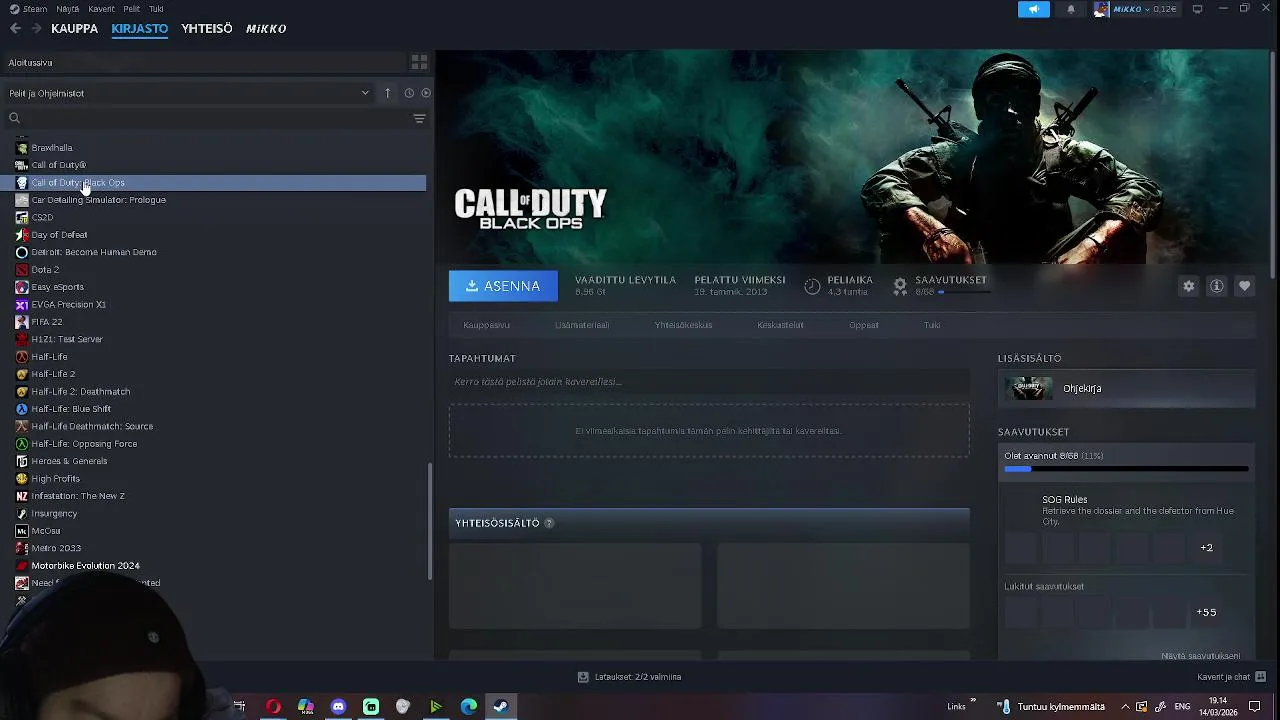1280x720 pixels.
Task: Open Discord from the taskbar
Action: [x=338, y=706]
